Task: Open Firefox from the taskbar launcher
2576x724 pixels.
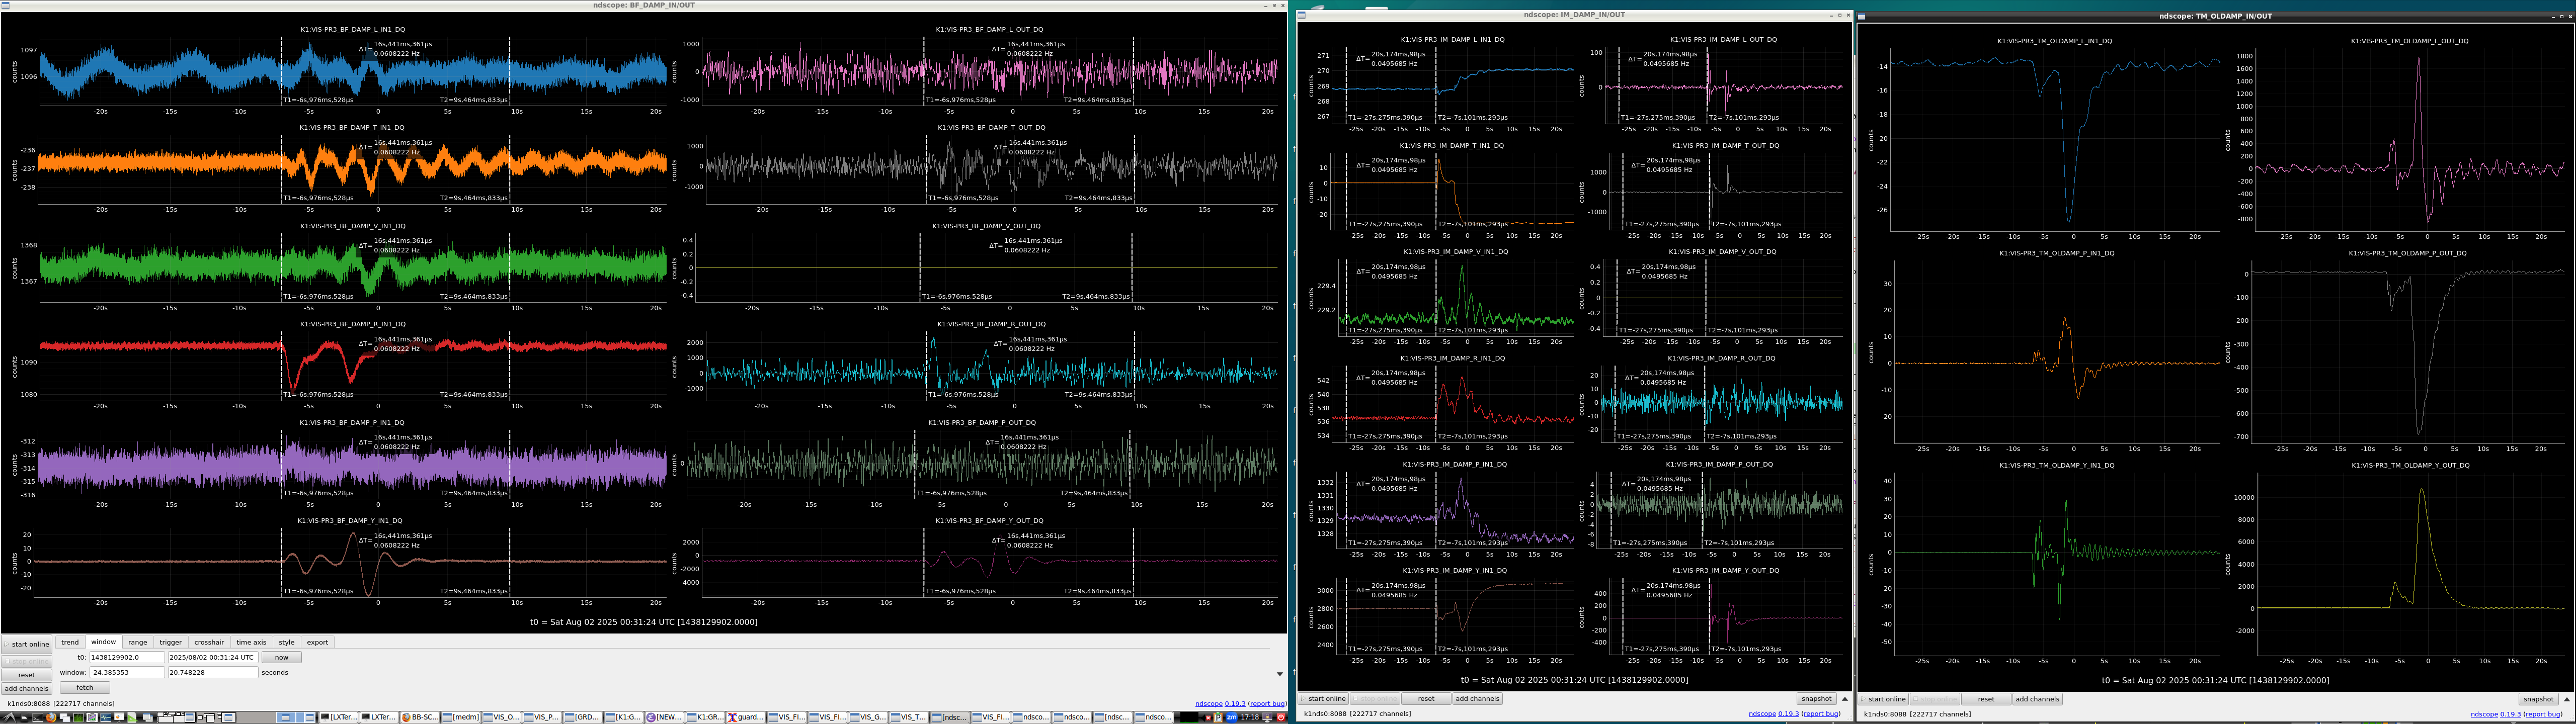Action: click(x=51, y=717)
